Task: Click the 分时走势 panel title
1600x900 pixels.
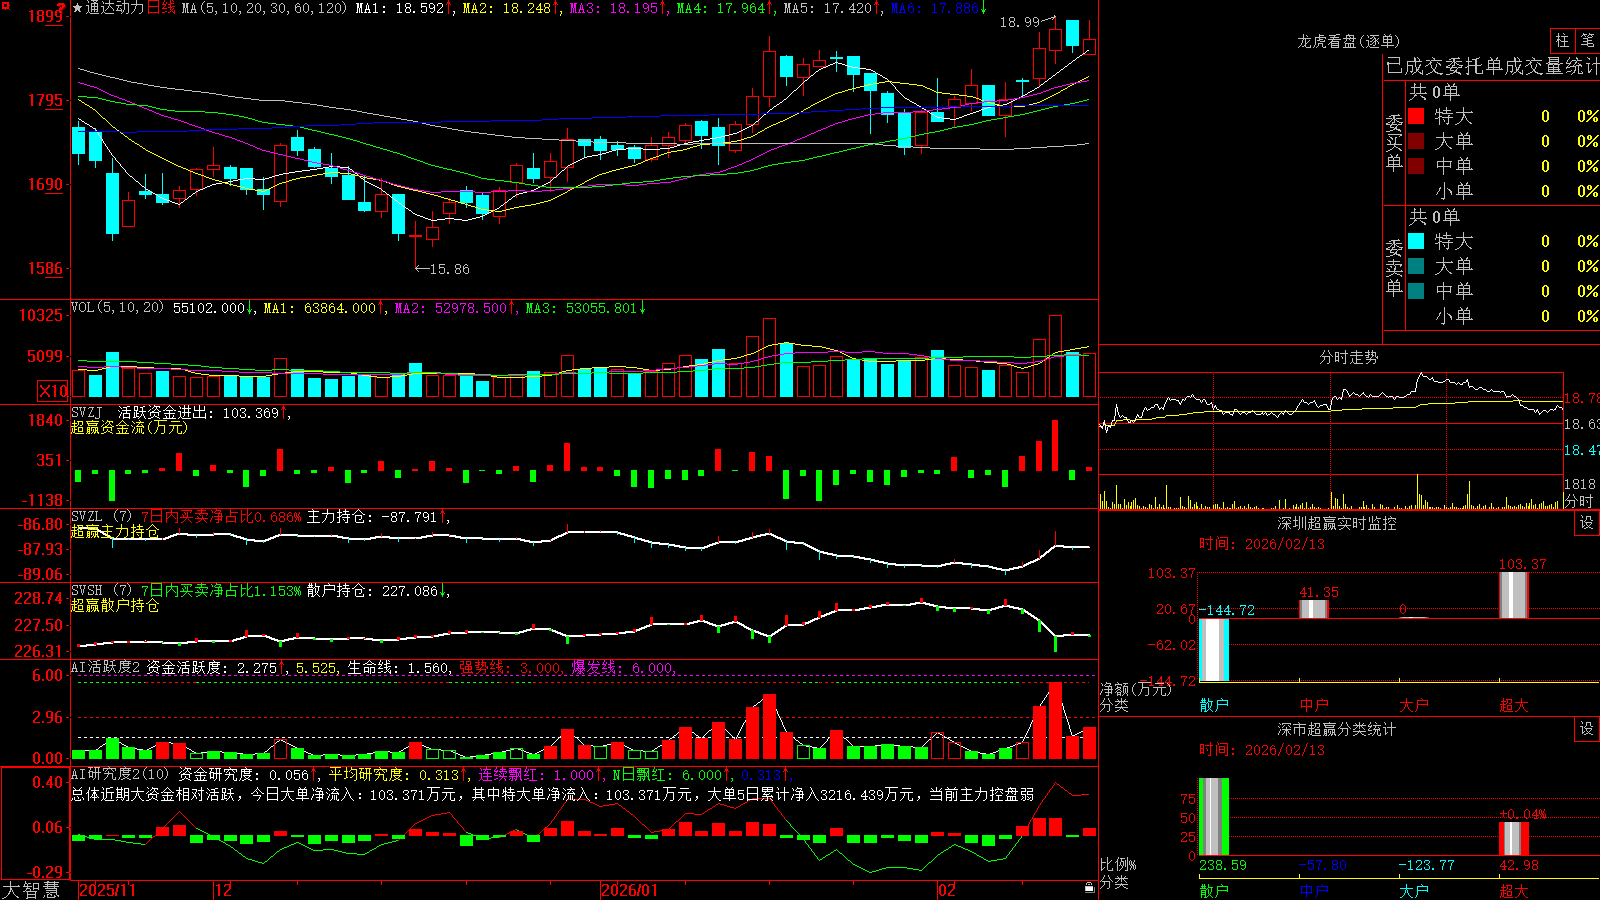Action: pyautogui.click(x=1348, y=357)
